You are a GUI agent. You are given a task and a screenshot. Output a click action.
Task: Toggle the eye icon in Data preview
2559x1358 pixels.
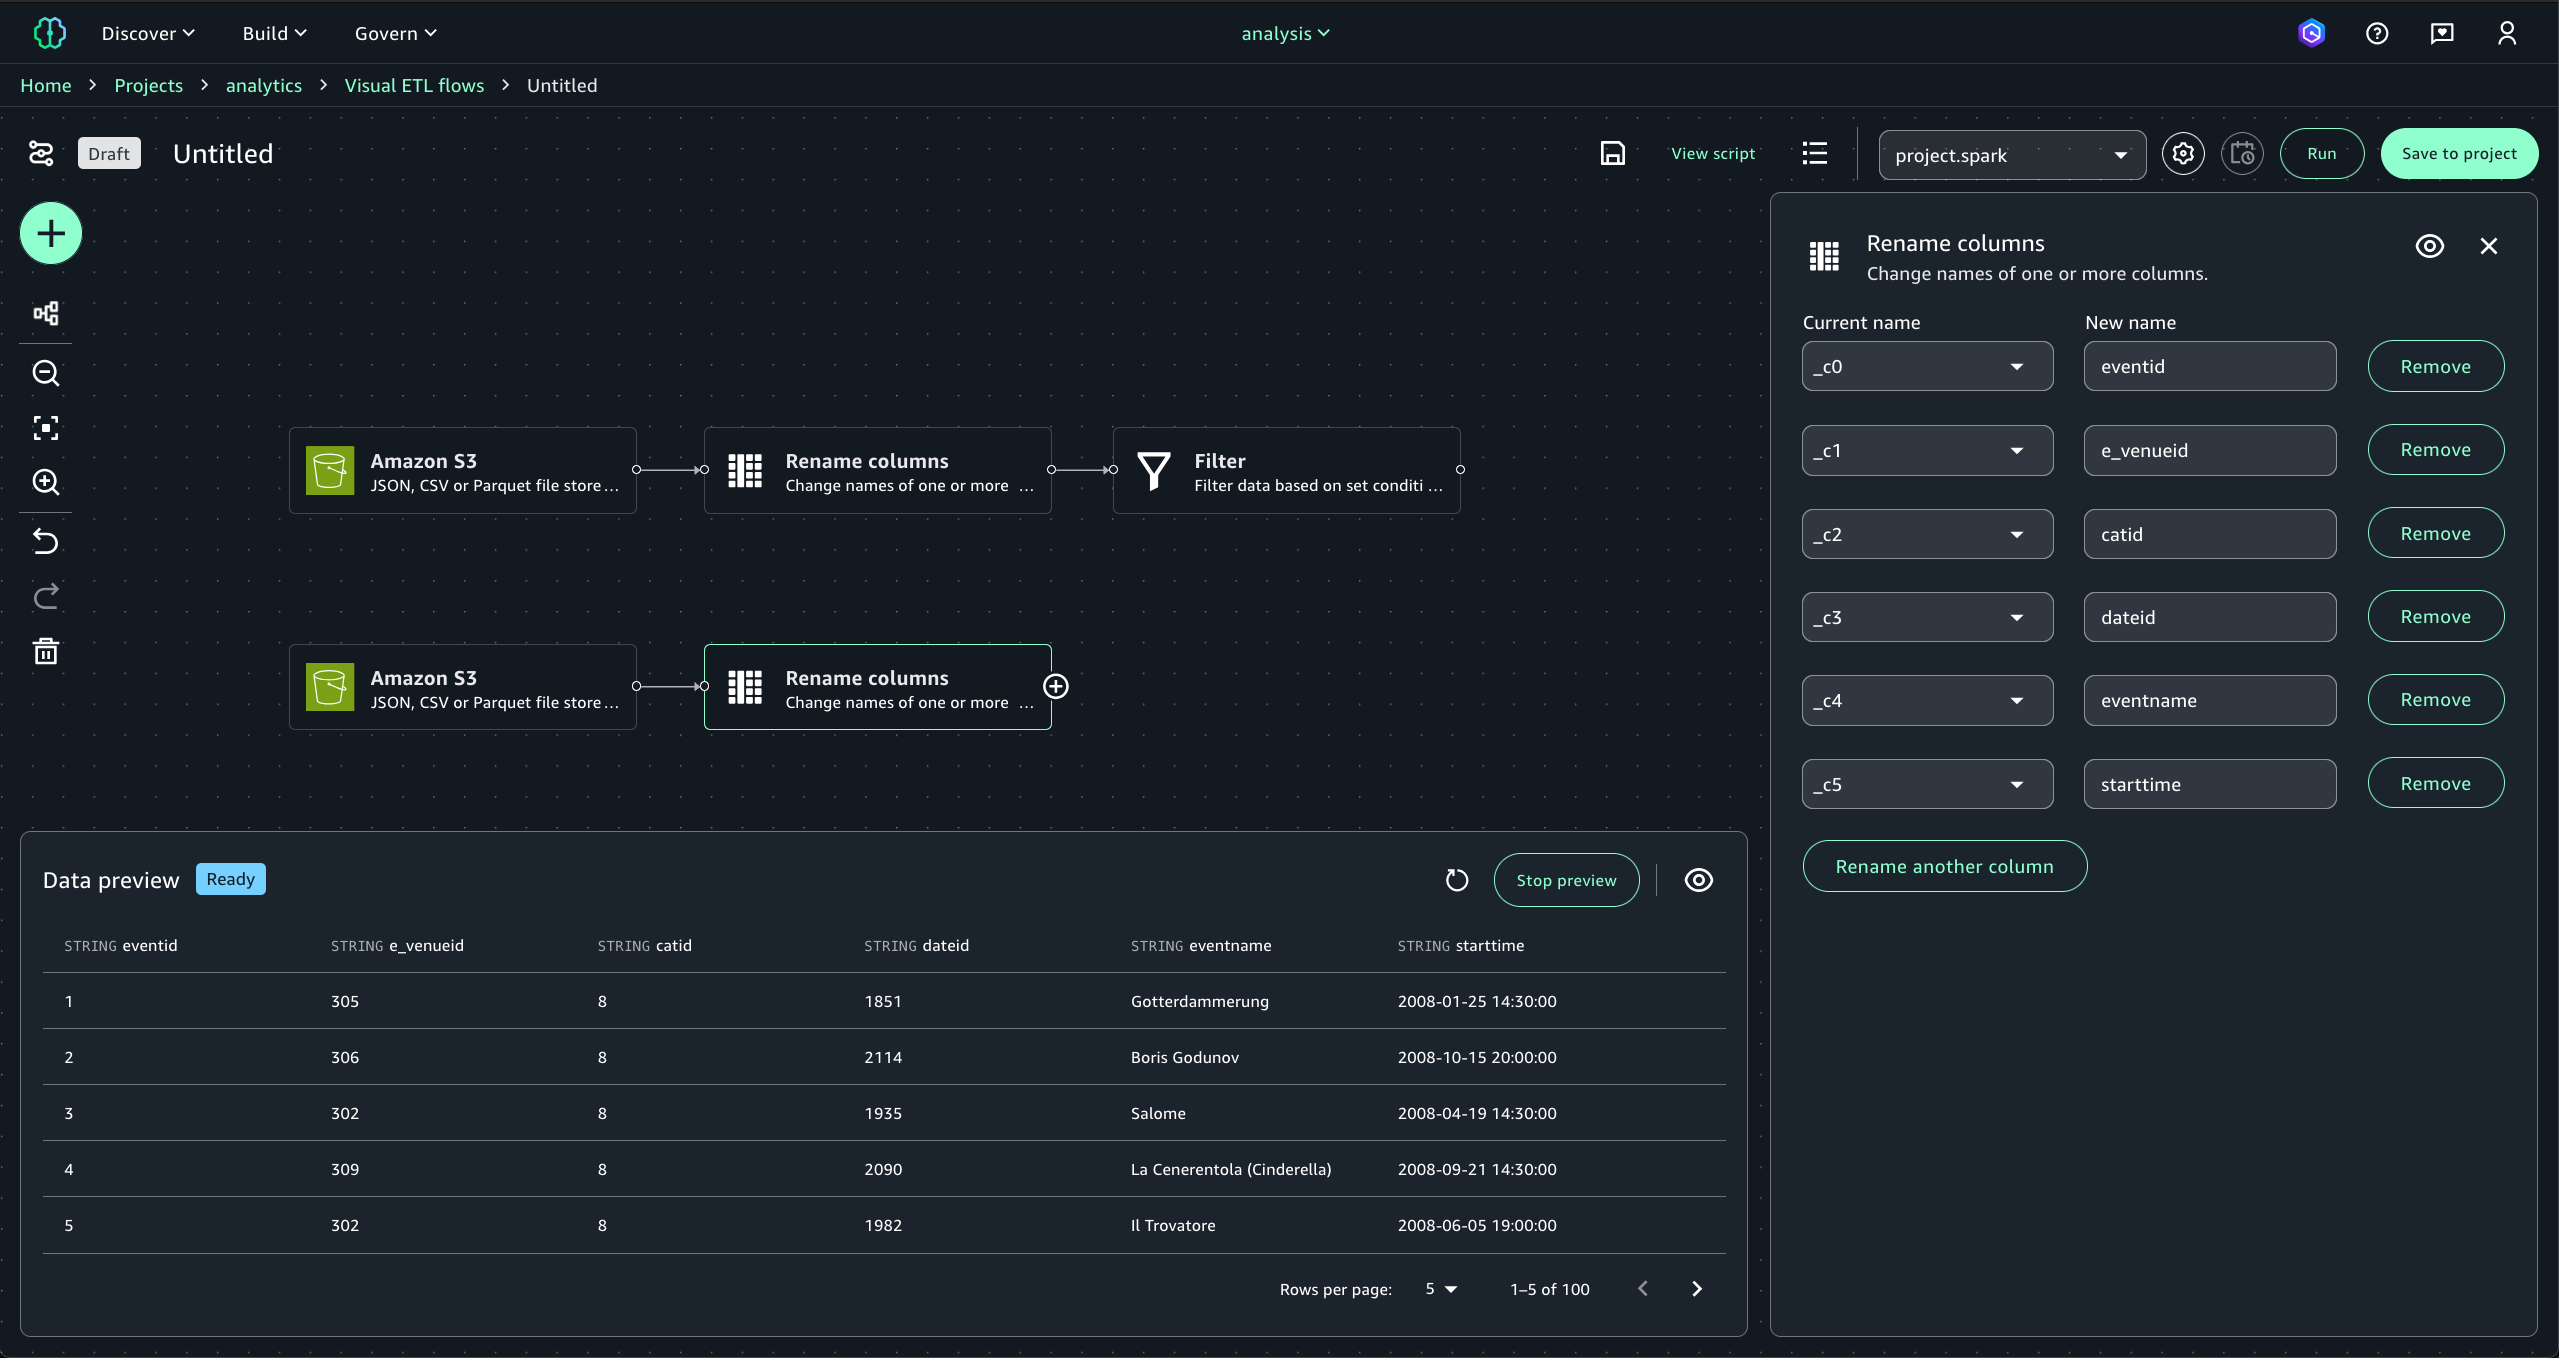point(1698,880)
